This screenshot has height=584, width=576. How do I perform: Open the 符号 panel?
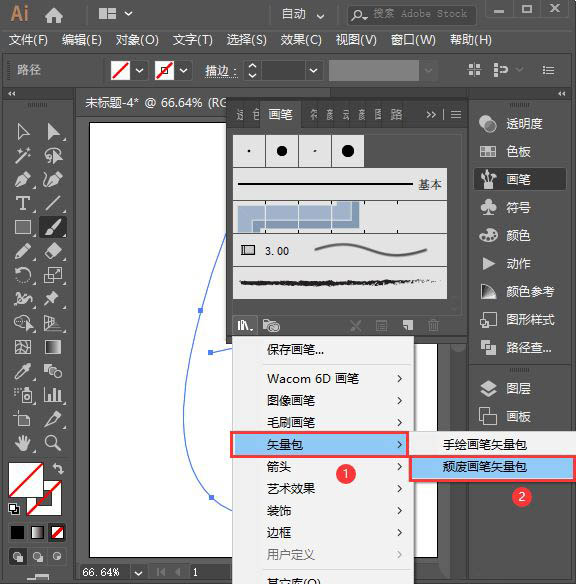click(x=519, y=207)
